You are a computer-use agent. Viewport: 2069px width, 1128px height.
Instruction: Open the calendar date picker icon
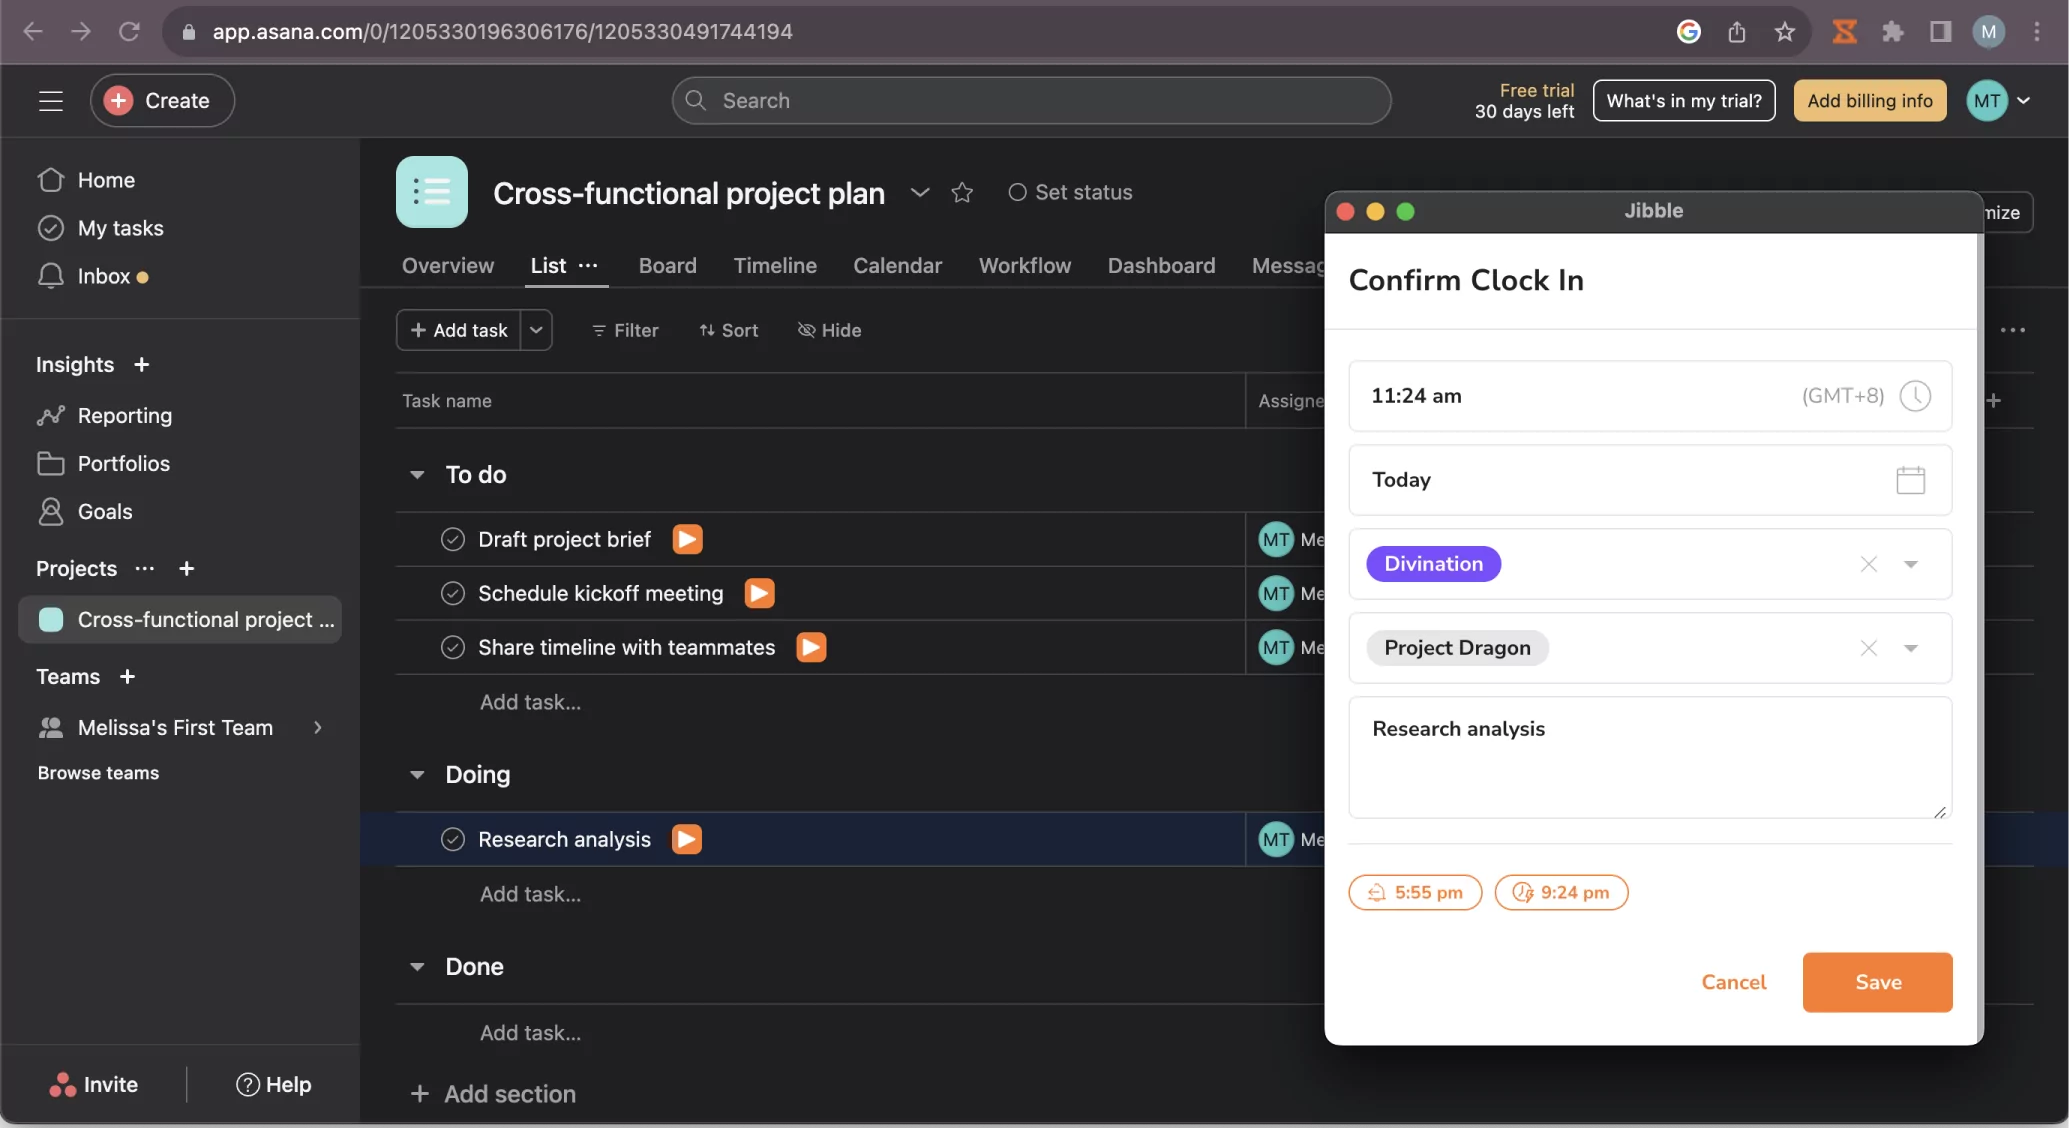pos(1910,480)
